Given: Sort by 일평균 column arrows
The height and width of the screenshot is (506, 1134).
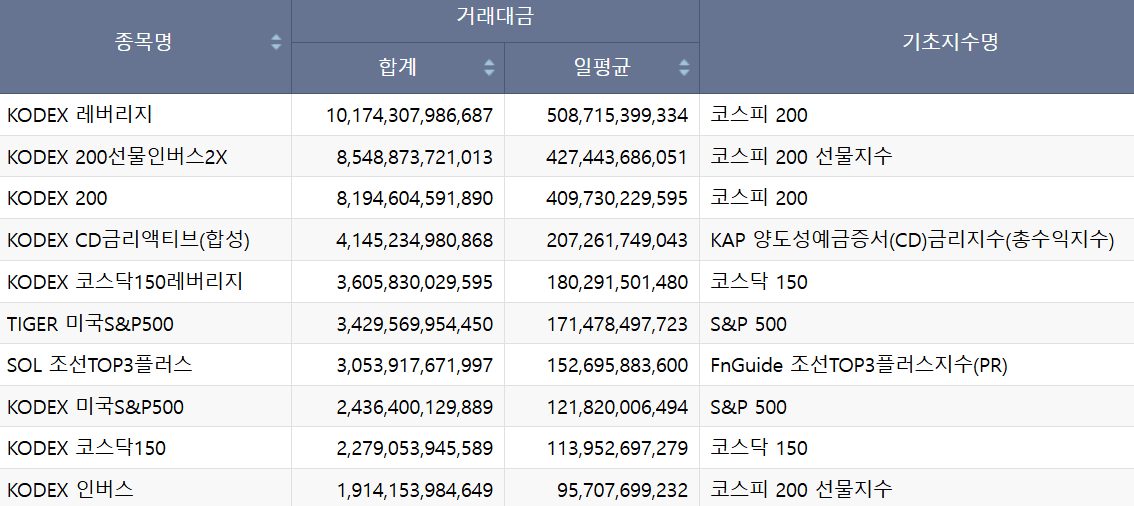Looking at the screenshot, I should 684,68.
